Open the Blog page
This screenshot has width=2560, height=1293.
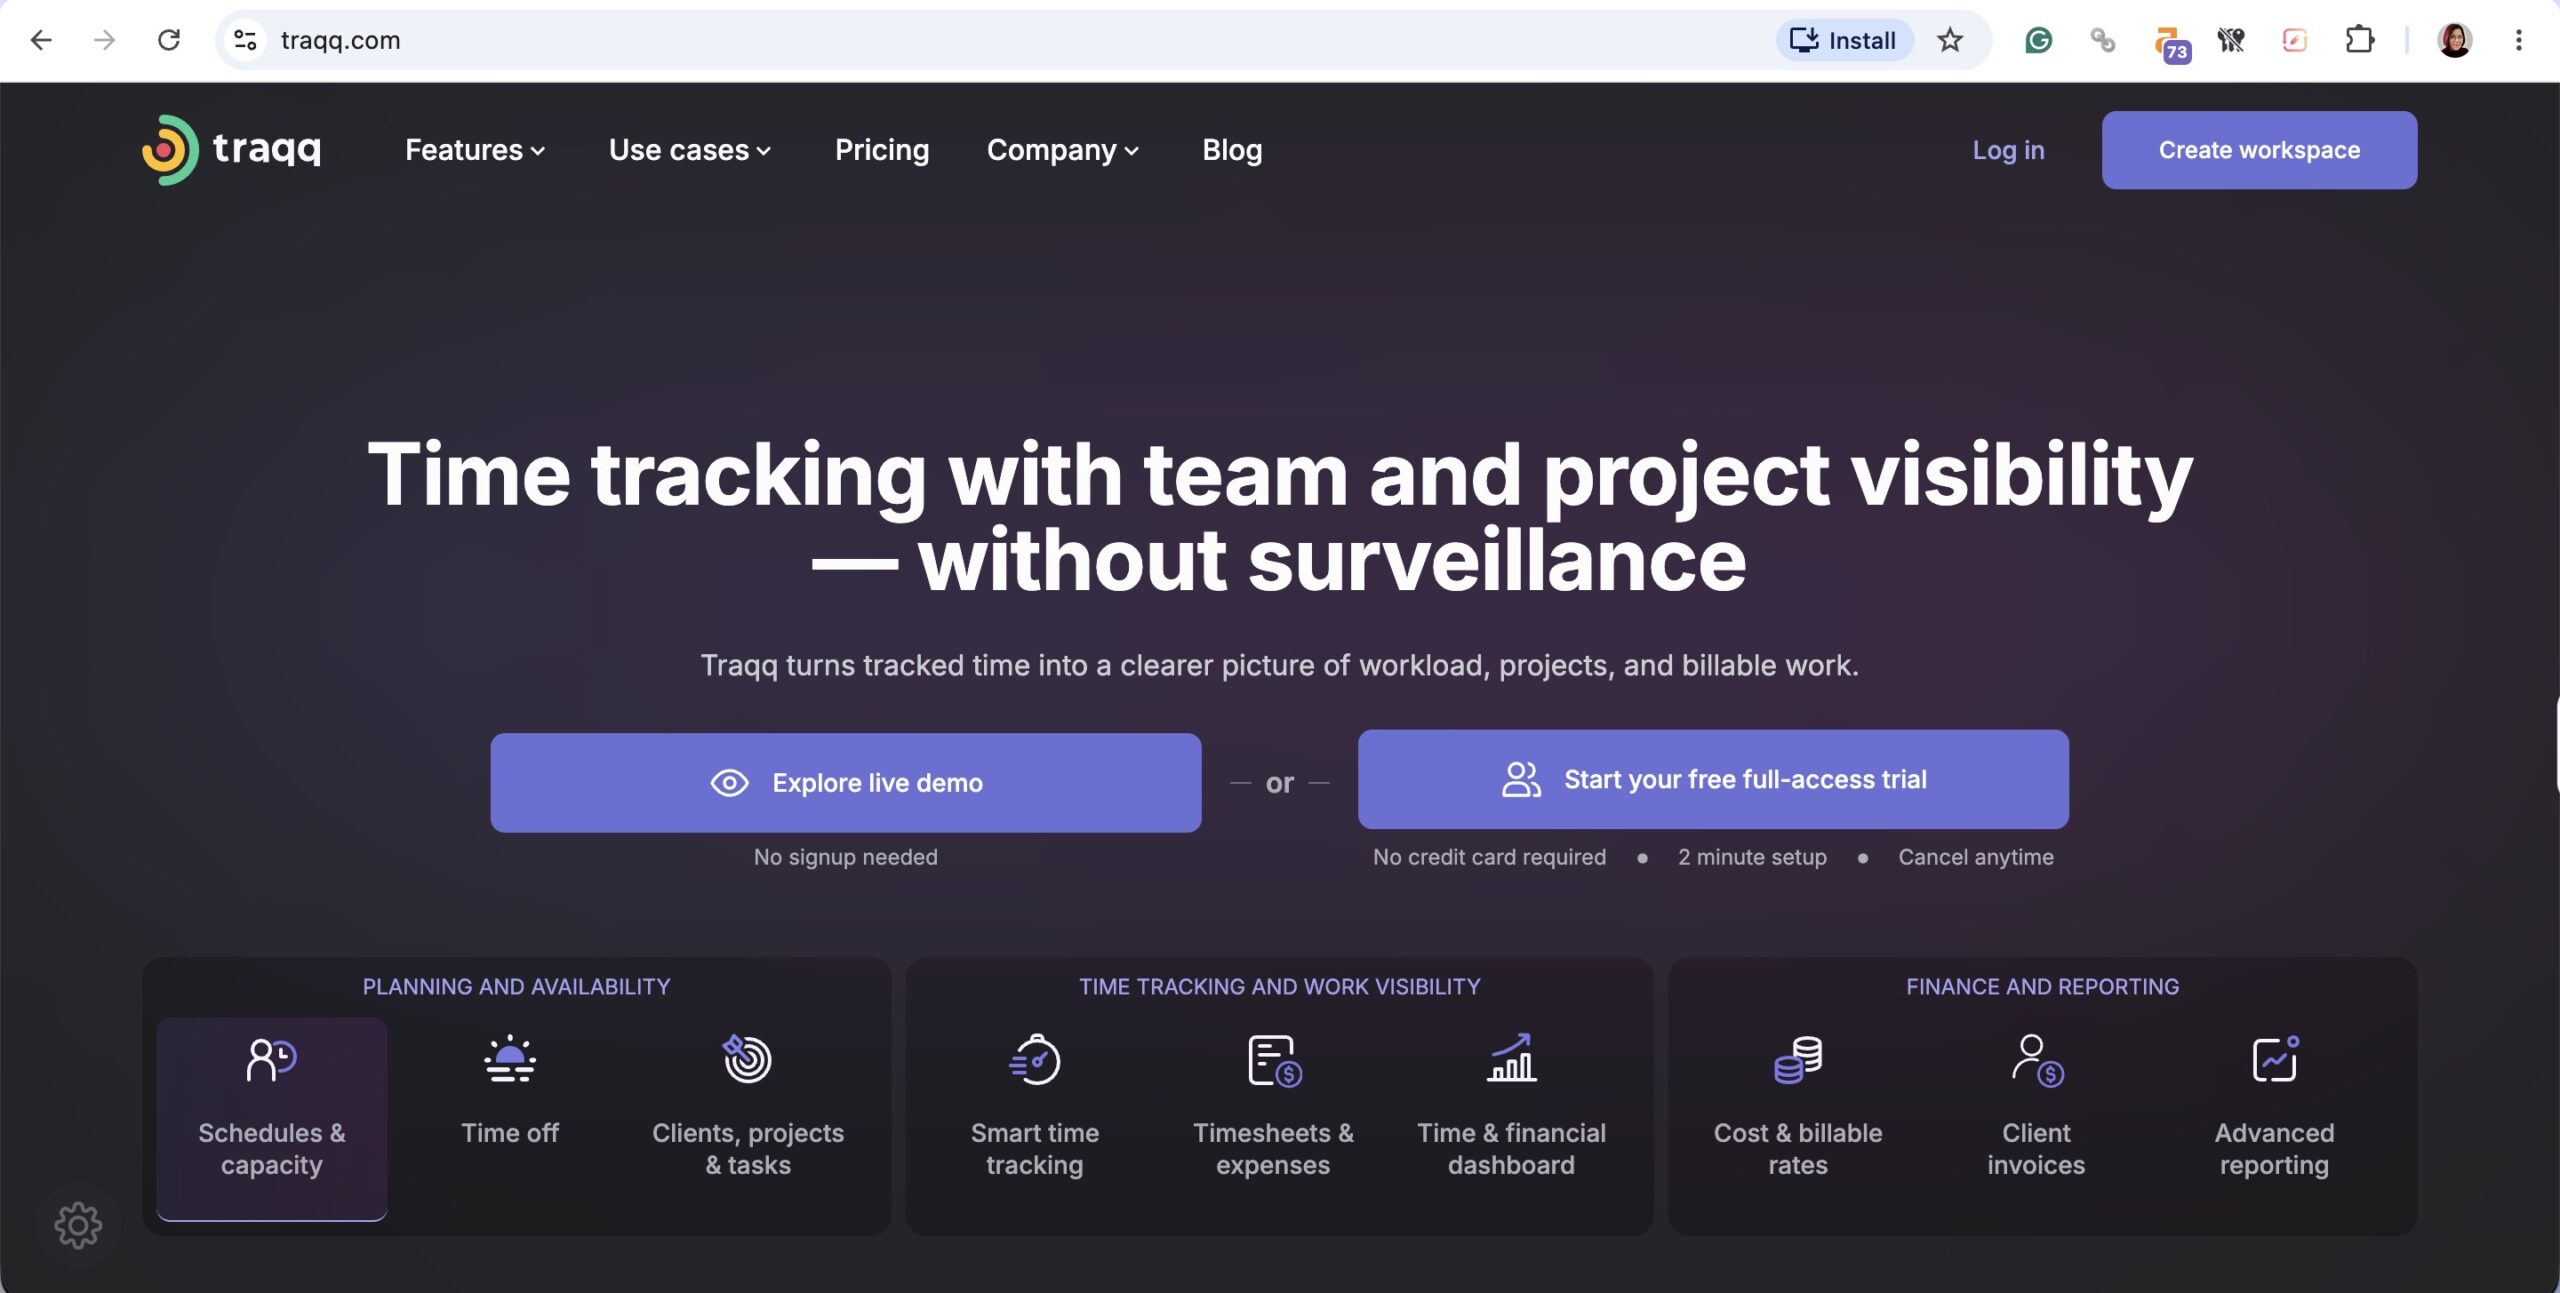pyautogui.click(x=1232, y=150)
